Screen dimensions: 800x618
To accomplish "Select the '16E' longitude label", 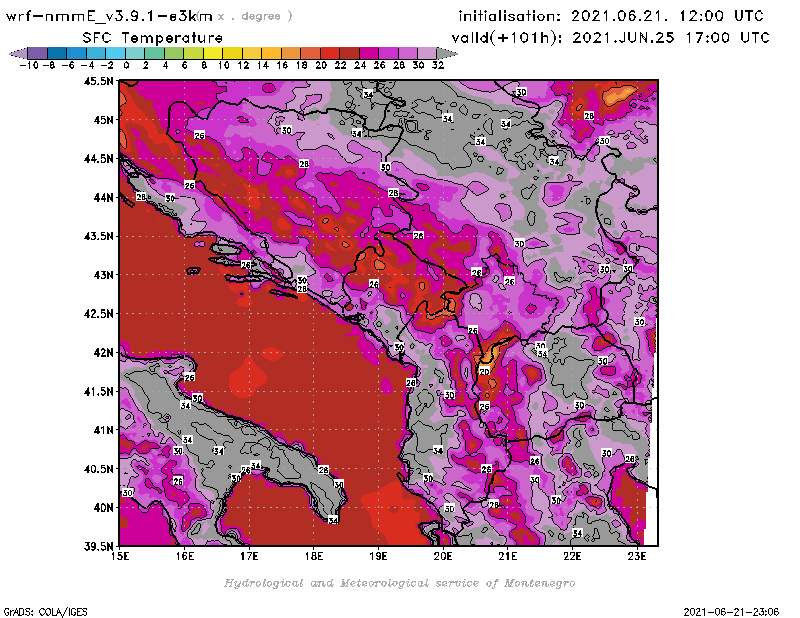I will point(185,556).
